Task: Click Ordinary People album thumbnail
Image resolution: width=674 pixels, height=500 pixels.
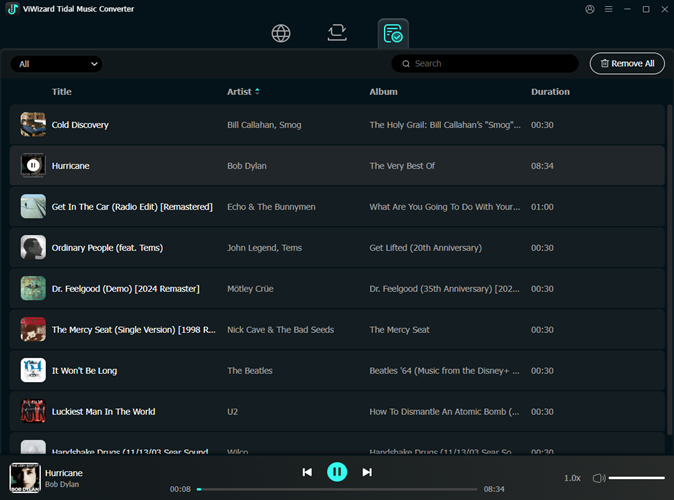Action: (33, 247)
